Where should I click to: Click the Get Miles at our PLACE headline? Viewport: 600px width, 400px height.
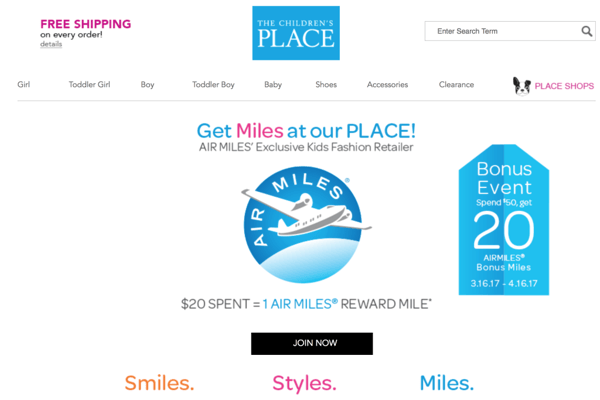coord(306,131)
